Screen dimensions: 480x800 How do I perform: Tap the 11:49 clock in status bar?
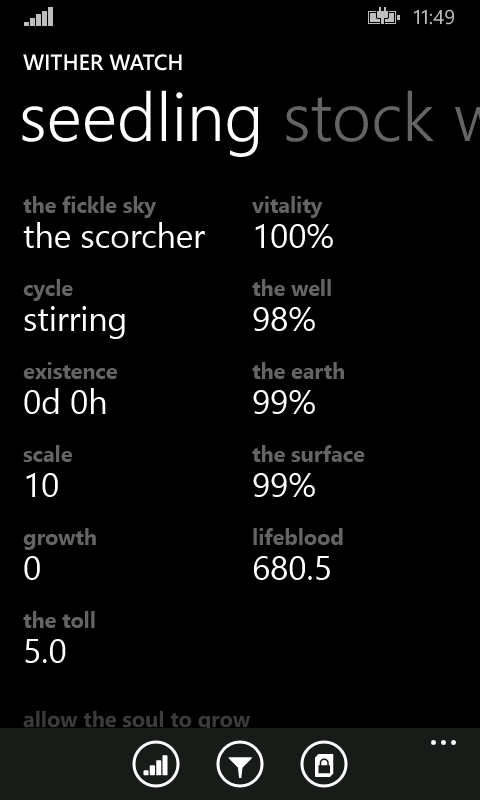pos(434,17)
